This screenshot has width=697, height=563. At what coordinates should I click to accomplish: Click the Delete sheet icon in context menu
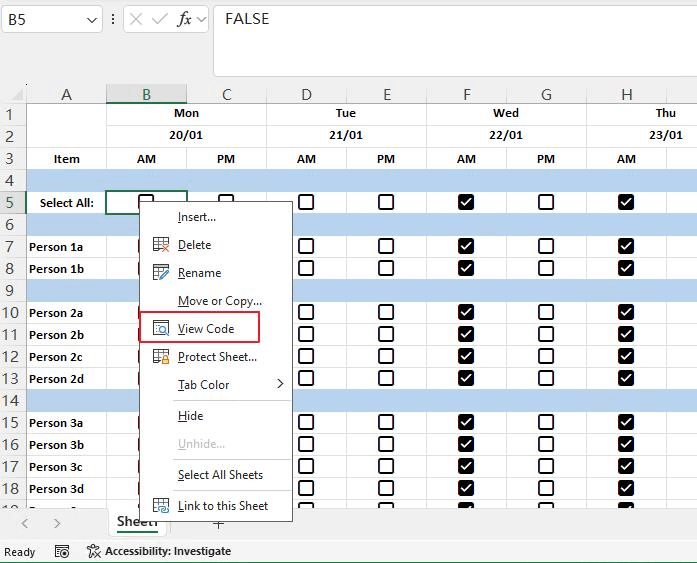(x=161, y=244)
